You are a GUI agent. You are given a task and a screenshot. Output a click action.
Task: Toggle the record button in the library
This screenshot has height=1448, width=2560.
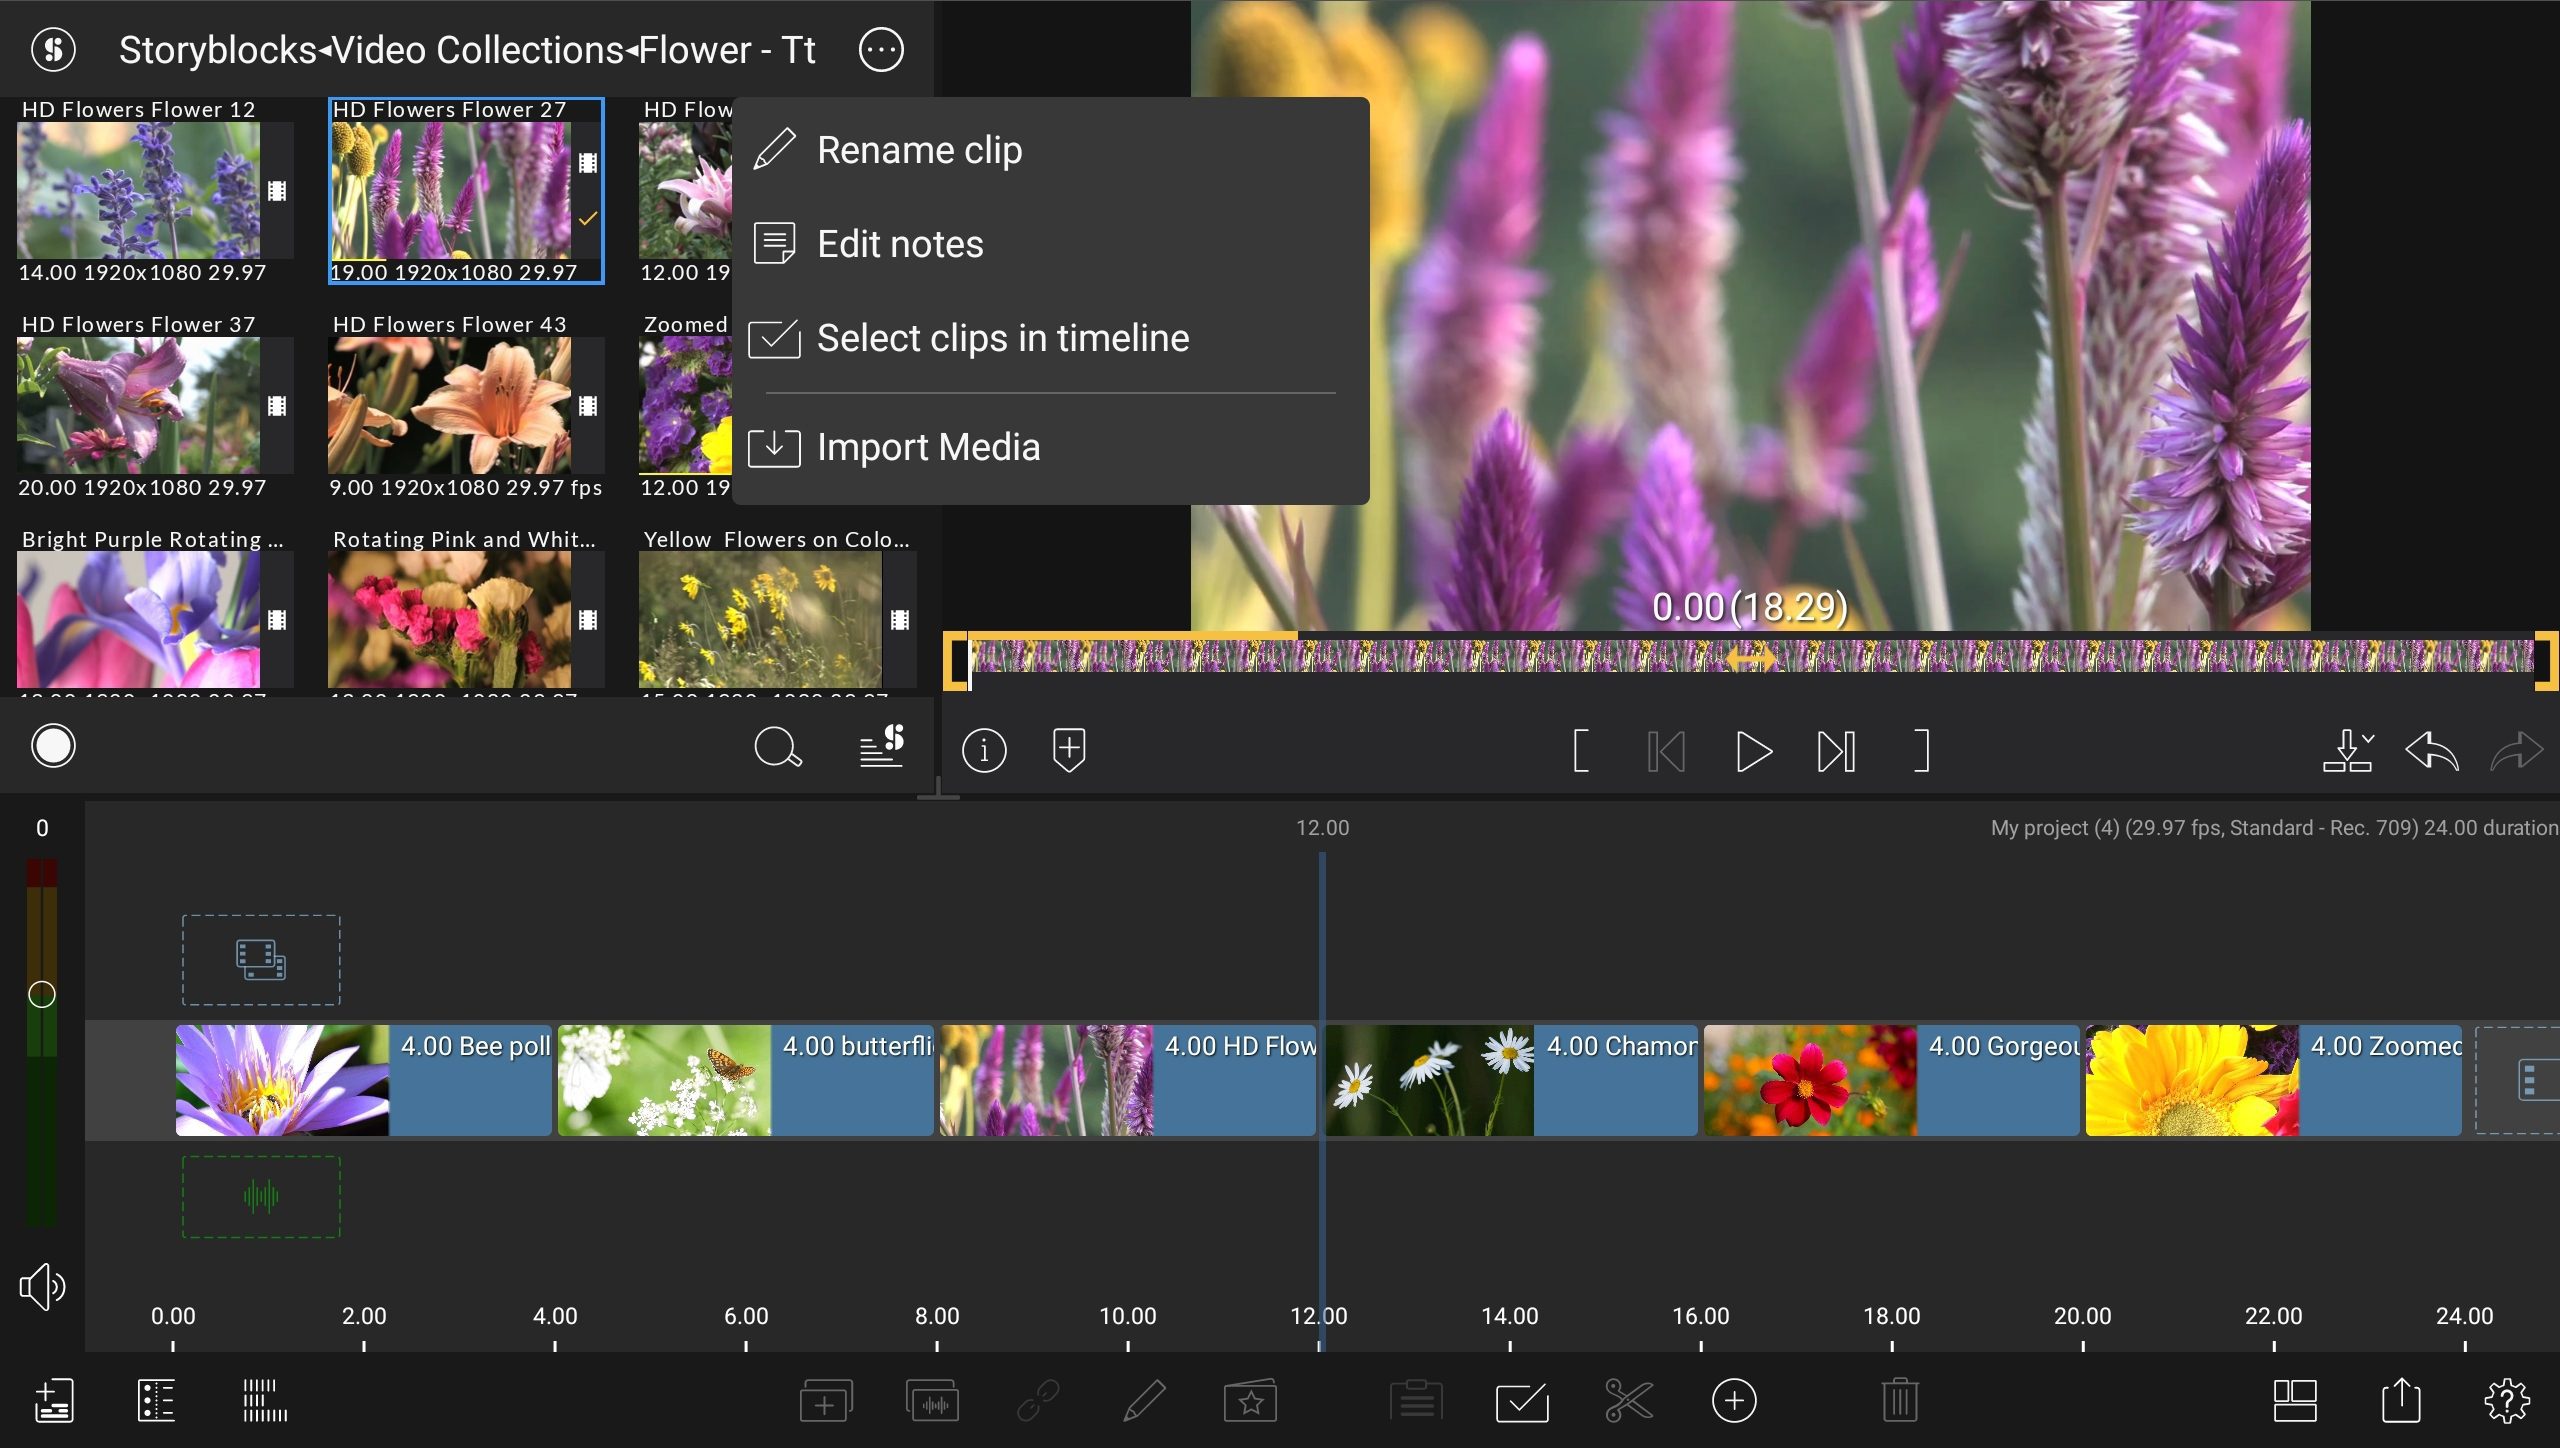53,745
